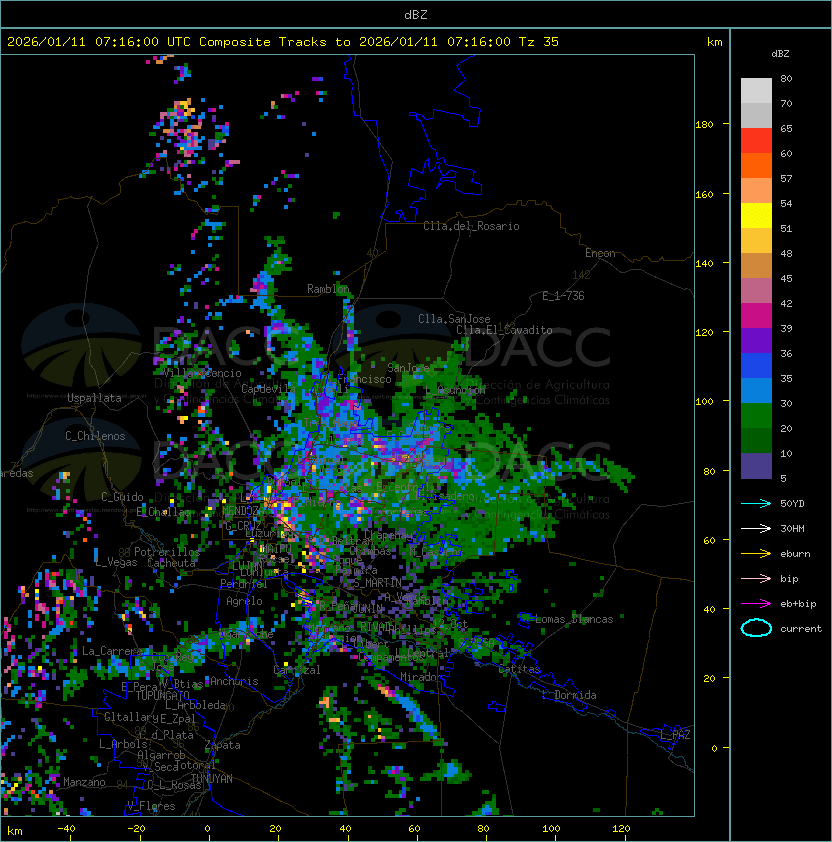832x842 pixels.
Task: Click the 'Ramblon' map label
Action: pyautogui.click(x=328, y=289)
